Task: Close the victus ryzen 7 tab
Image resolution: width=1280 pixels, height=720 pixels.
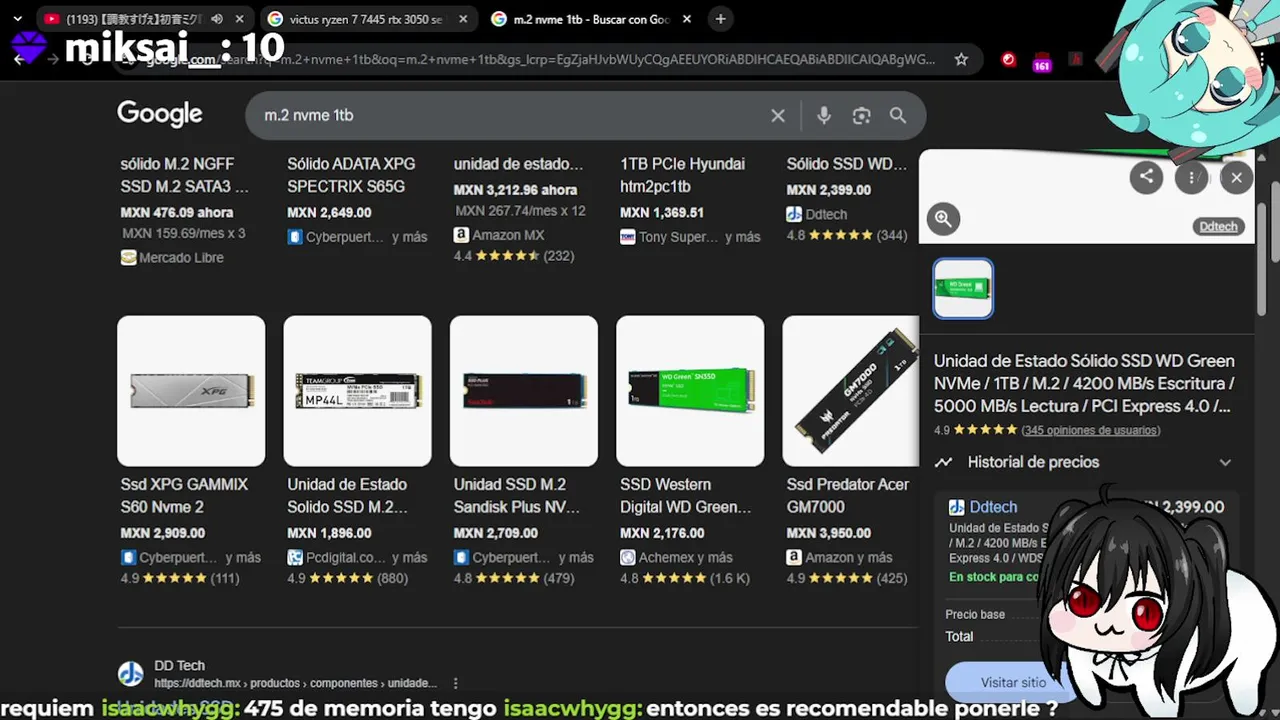Action: click(x=463, y=19)
